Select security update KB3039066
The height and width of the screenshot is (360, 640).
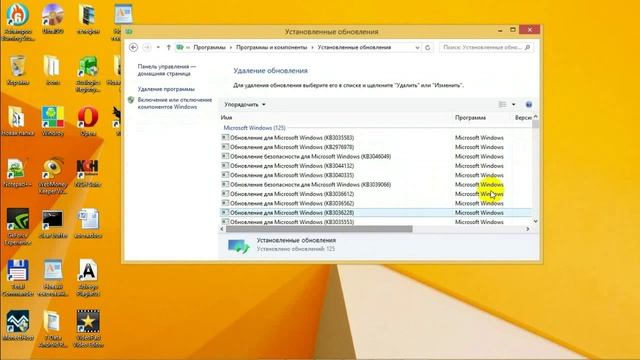376,184
